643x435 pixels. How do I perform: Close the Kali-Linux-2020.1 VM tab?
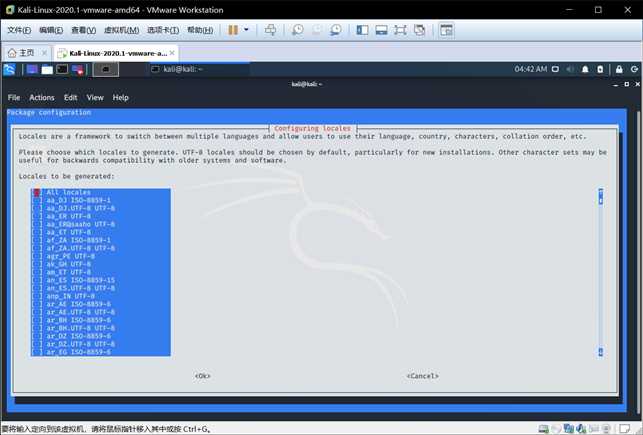point(172,53)
